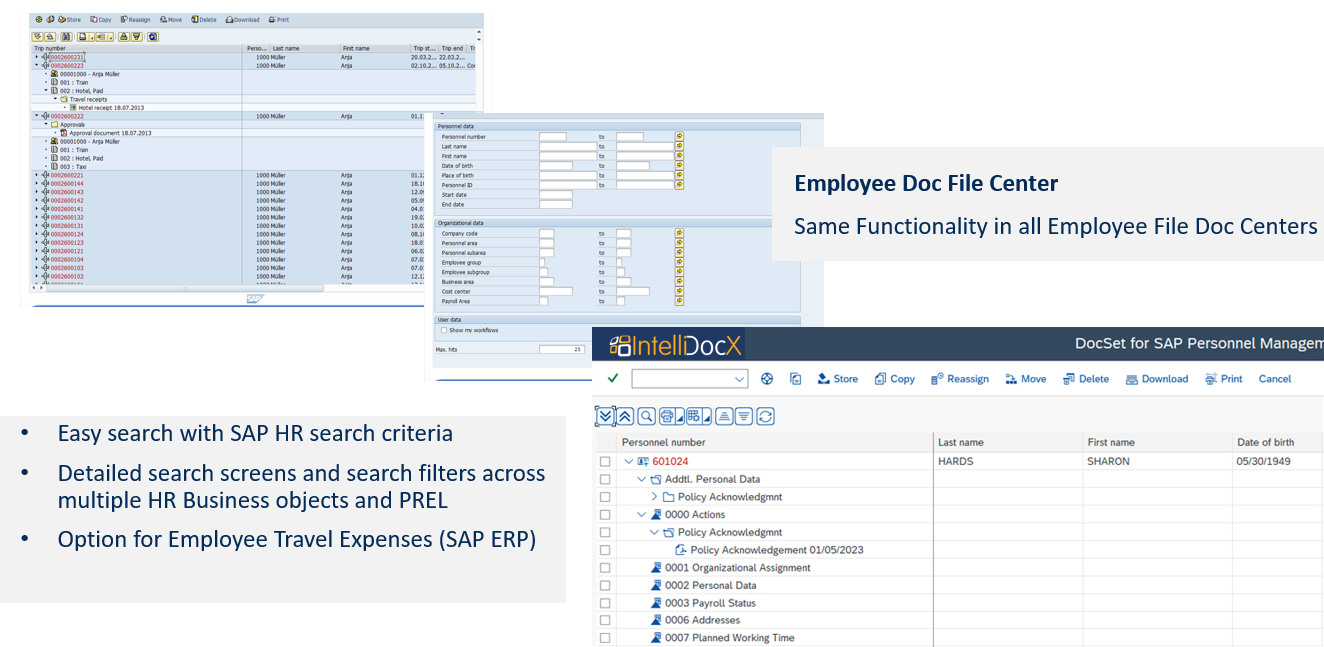Click Download in the travel window toolbar

(243, 19)
